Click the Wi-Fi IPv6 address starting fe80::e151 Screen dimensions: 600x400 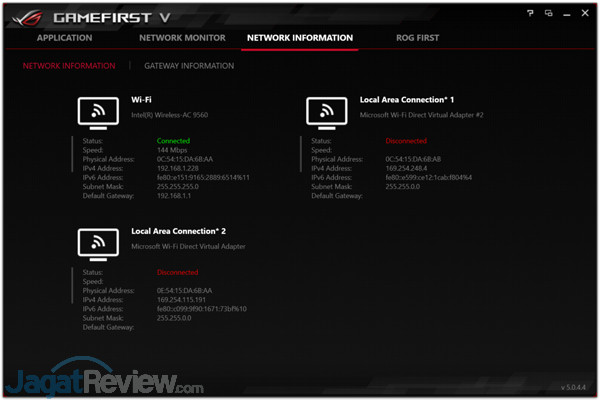pyautogui.click(x=203, y=178)
